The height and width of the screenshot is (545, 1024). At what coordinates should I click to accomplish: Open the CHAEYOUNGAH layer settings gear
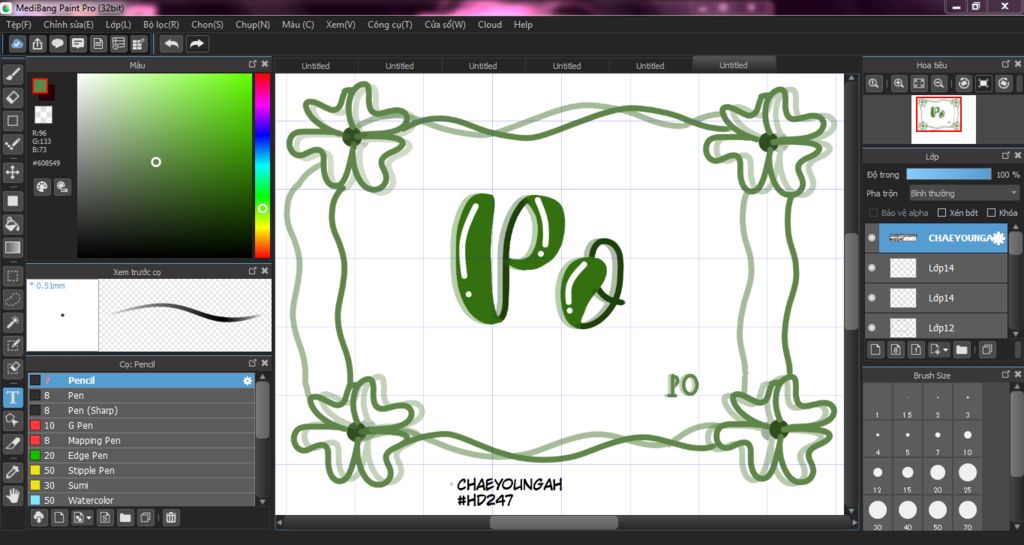tap(999, 238)
